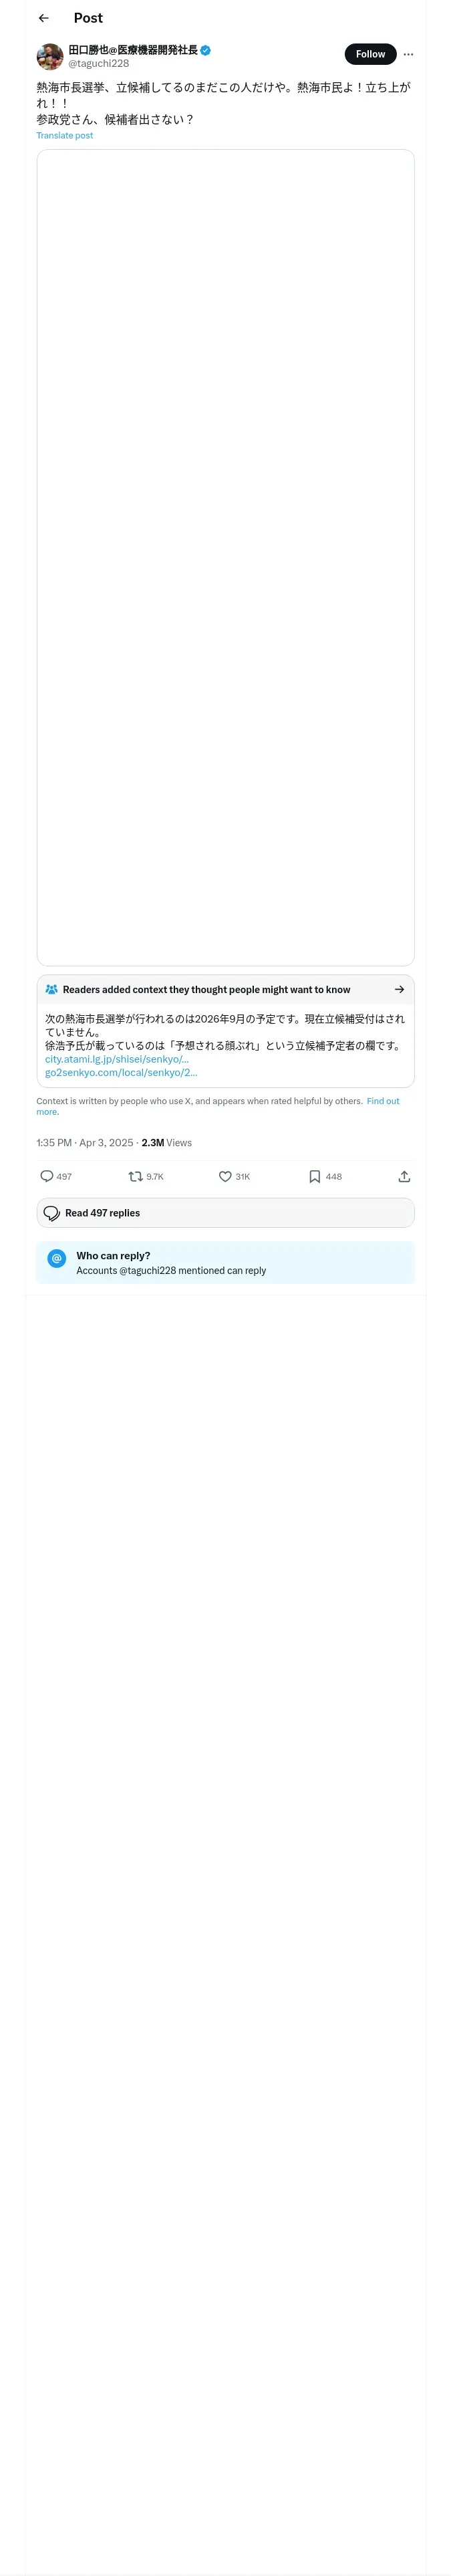Click the Find out more link

(382, 1101)
